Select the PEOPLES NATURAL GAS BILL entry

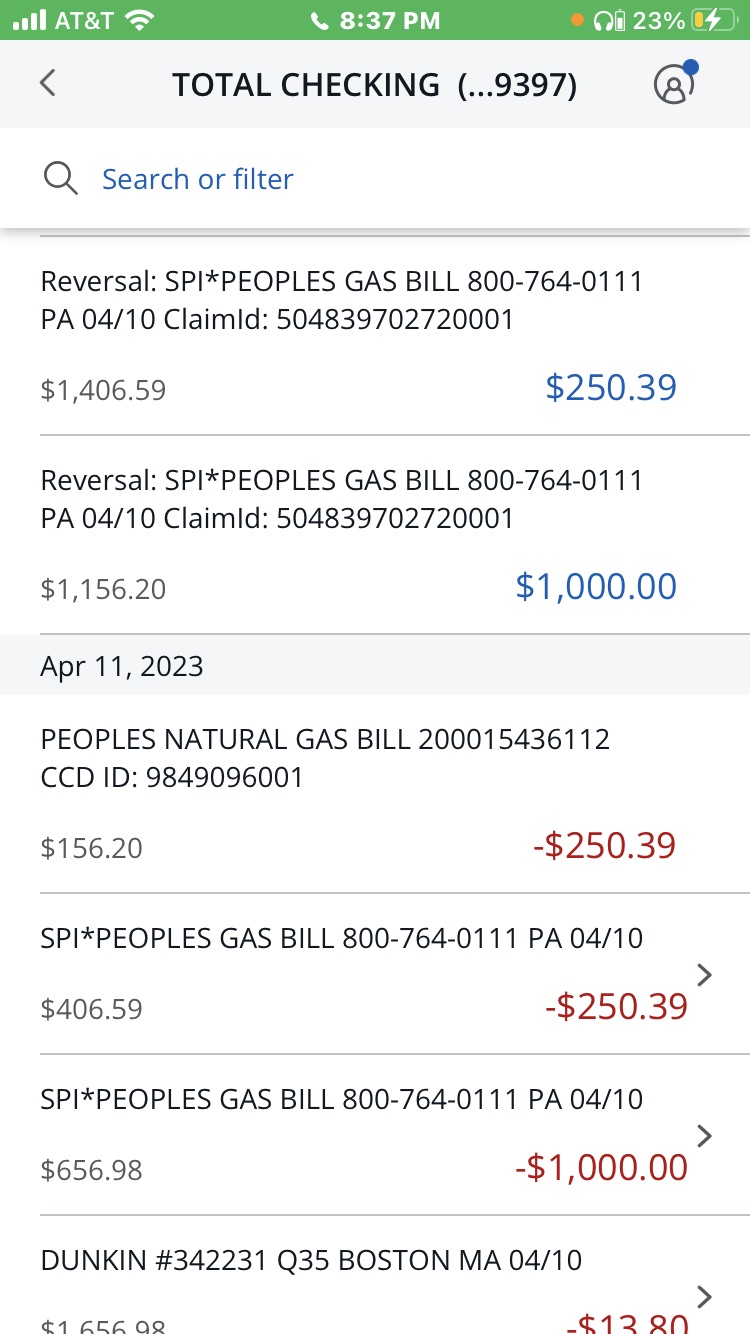pyautogui.click(x=325, y=758)
